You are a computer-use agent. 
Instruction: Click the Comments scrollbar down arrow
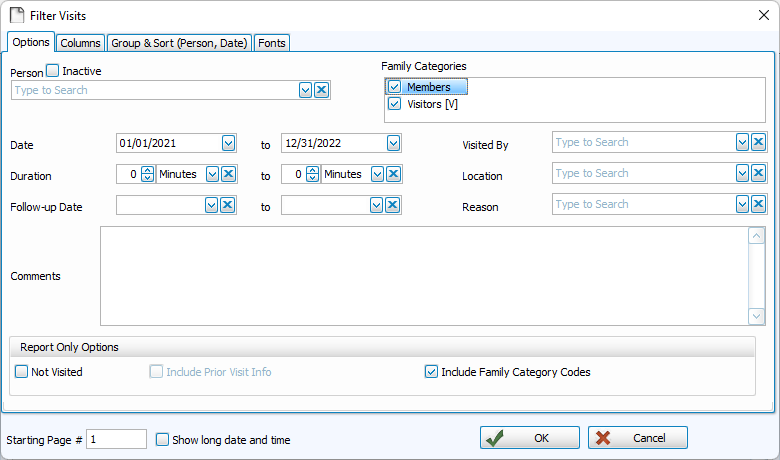pyautogui.click(x=757, y=316)
